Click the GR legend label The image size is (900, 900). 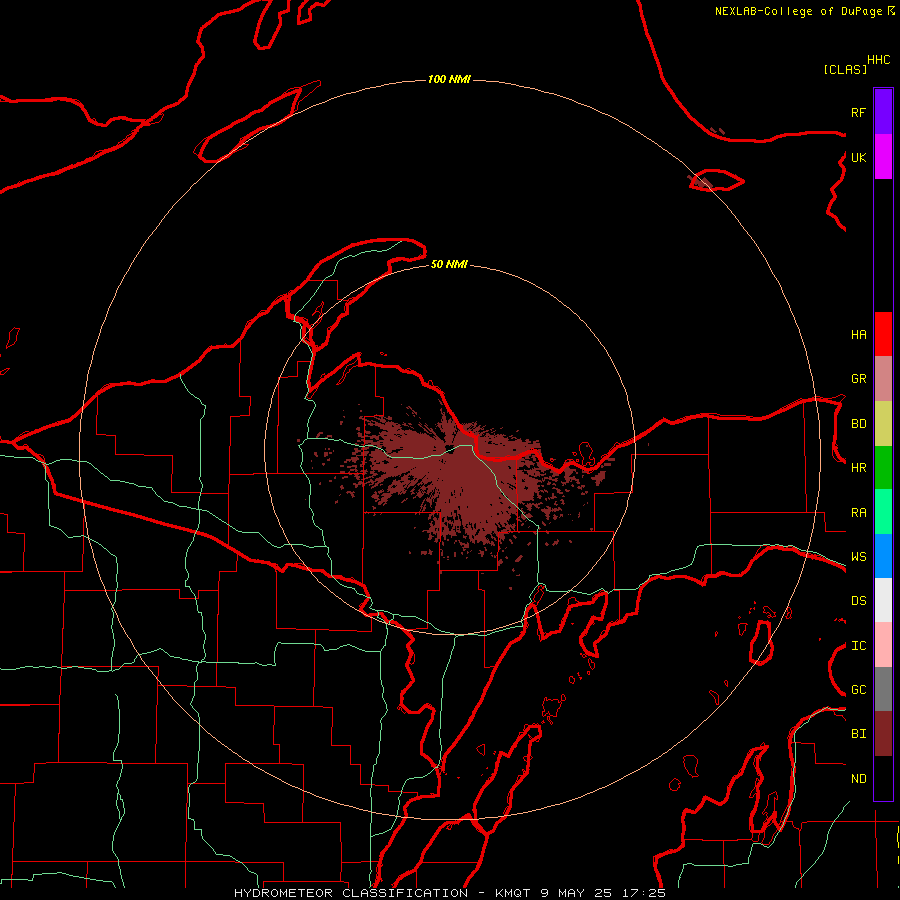[859, 379]
